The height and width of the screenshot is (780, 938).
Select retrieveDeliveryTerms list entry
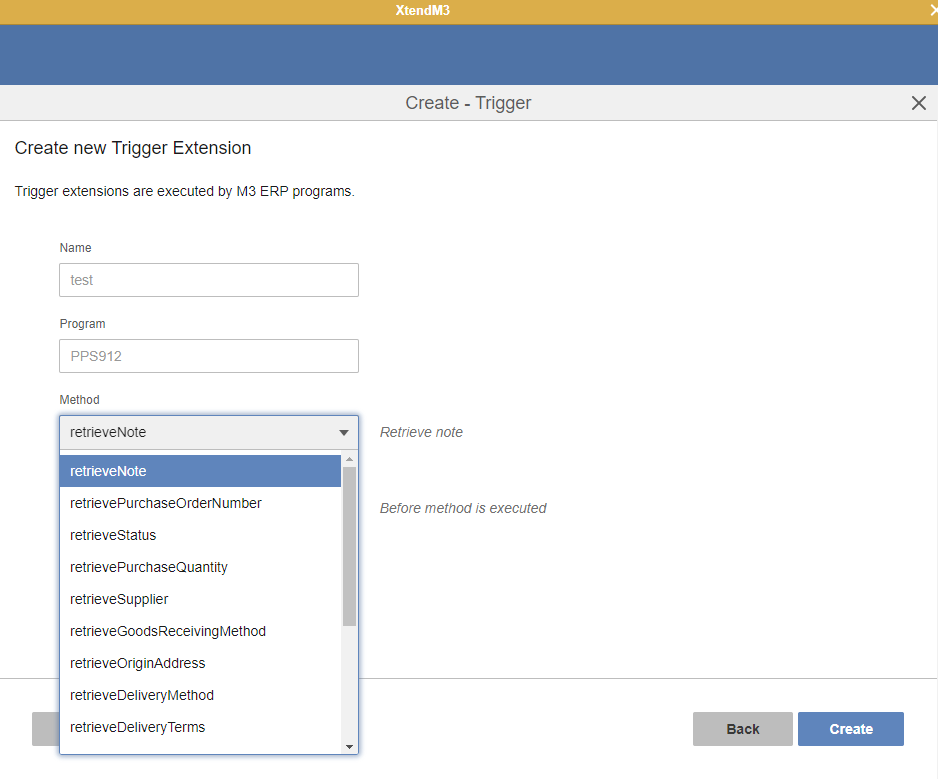click(x=200, y=727)
